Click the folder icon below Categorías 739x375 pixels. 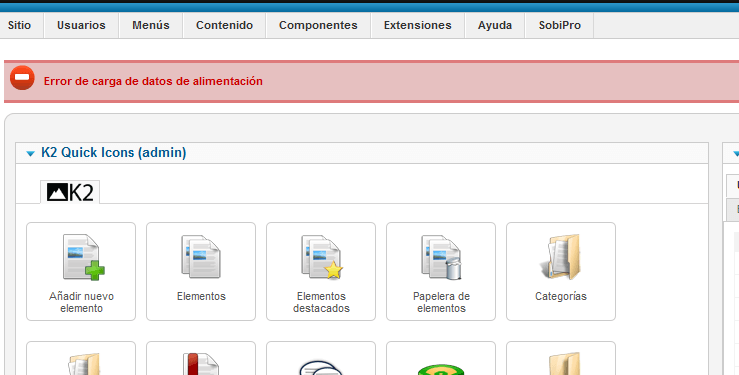pos(564,364)
